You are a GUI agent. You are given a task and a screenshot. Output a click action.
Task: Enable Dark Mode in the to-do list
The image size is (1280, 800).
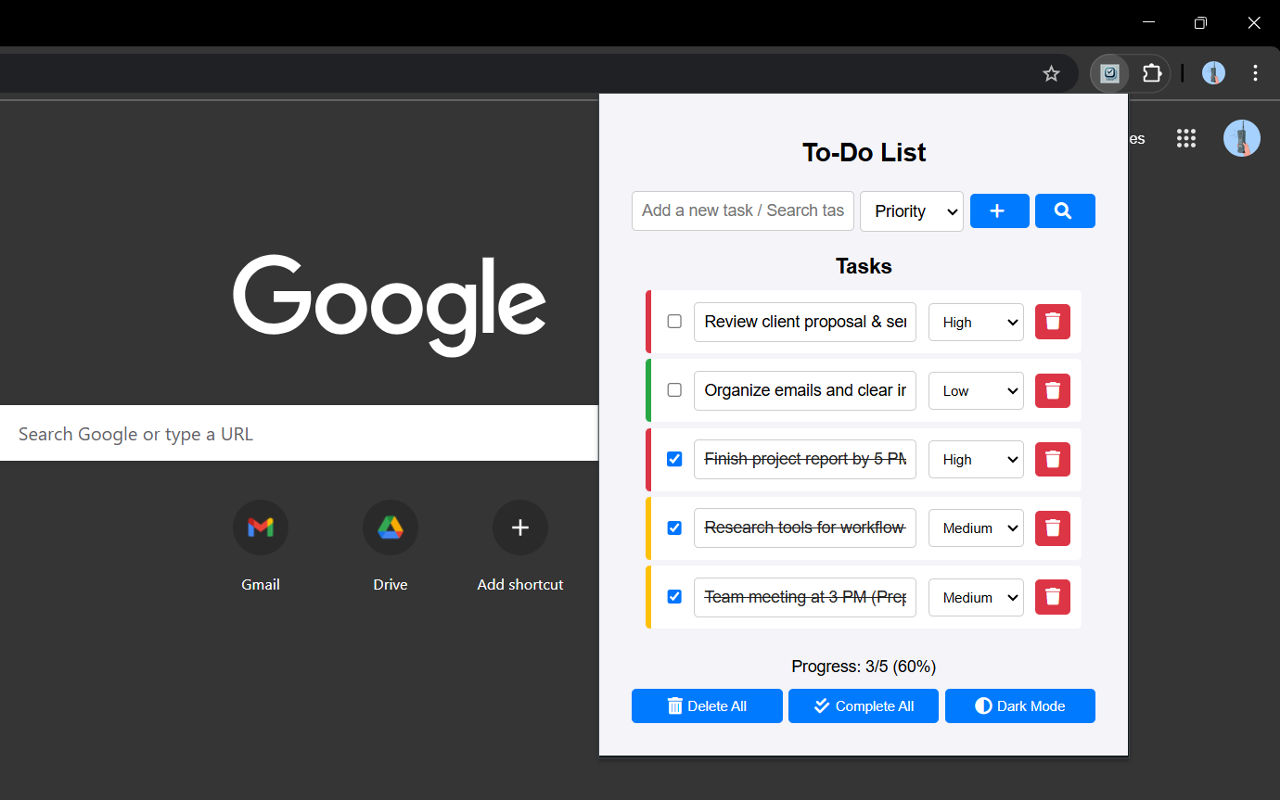[x=1020, y=706]
